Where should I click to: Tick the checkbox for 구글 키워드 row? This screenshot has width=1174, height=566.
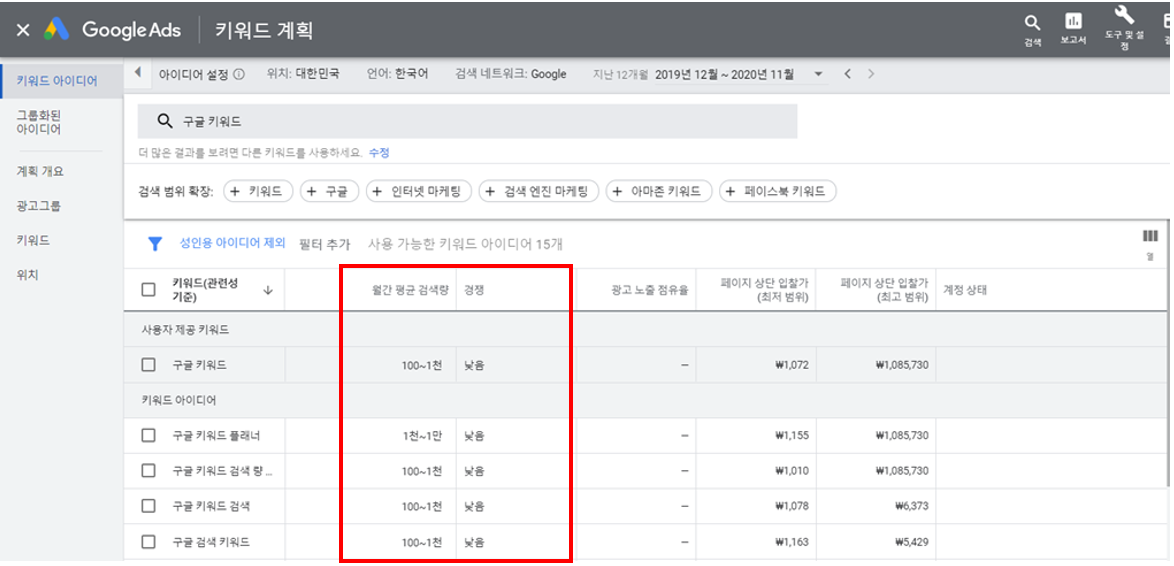(x=148, y=365)
